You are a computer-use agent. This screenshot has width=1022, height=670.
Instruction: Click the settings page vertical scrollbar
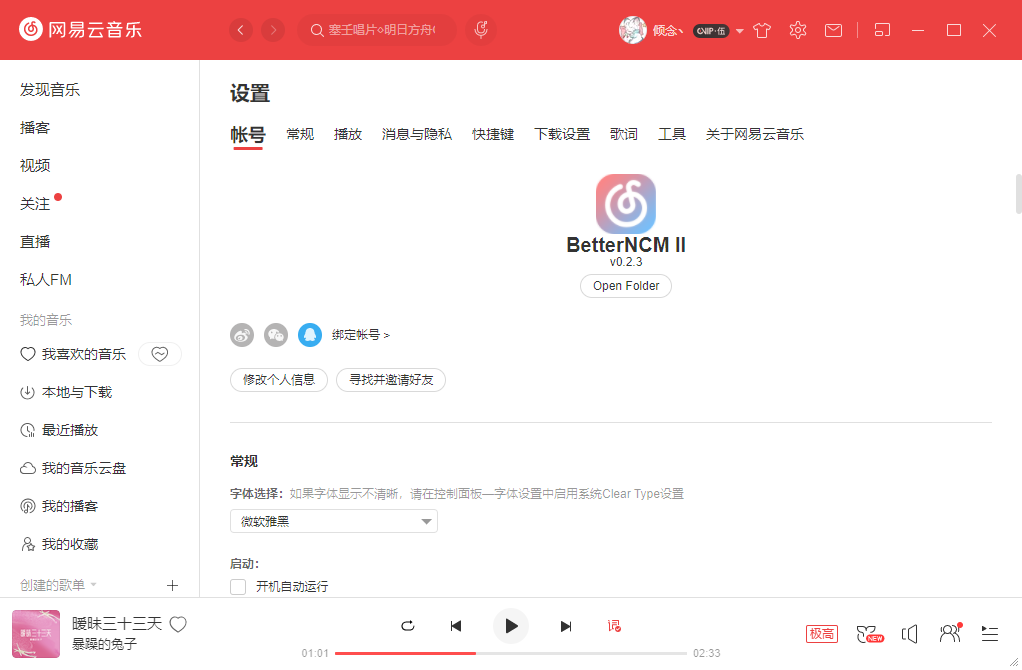pyautogui.click(x=1018, y=194)
